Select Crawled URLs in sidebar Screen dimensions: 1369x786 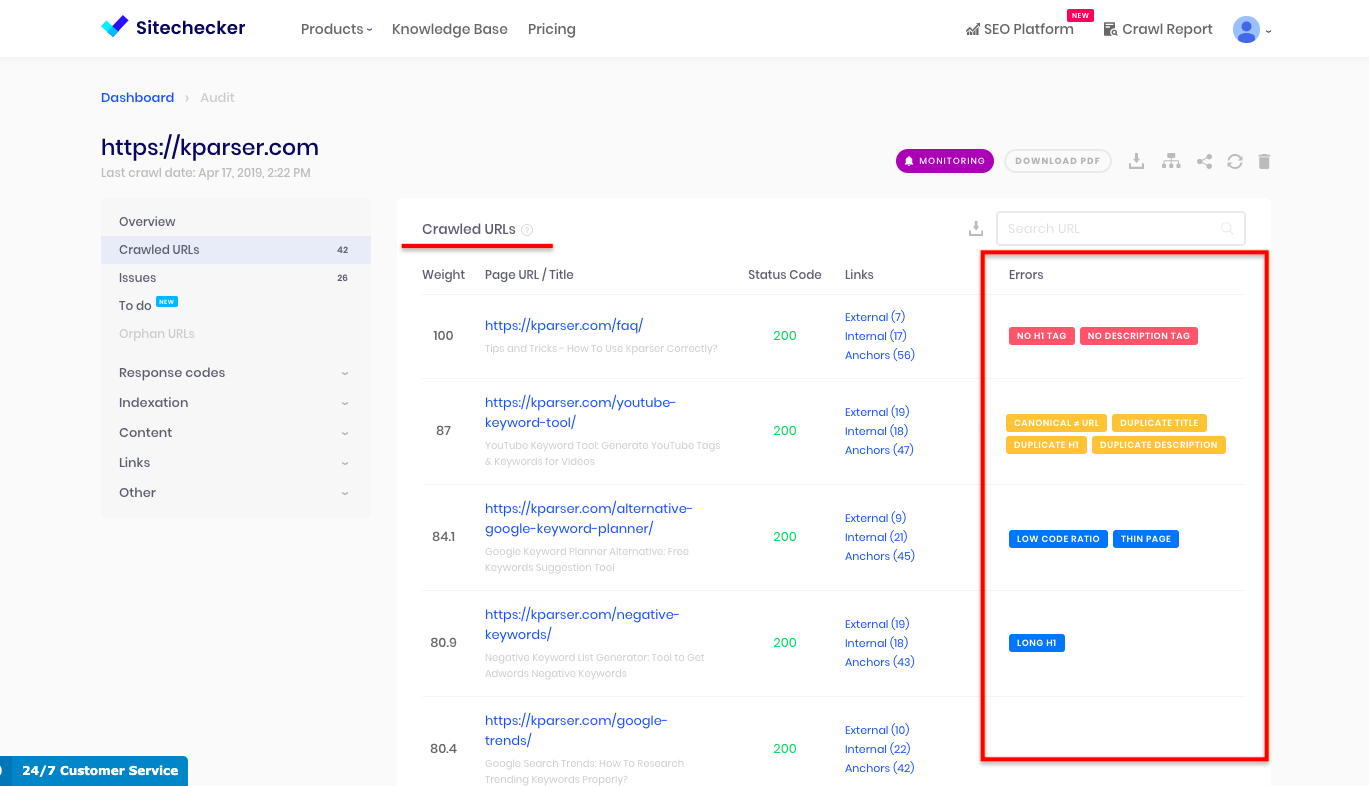[x=235, y=250]
